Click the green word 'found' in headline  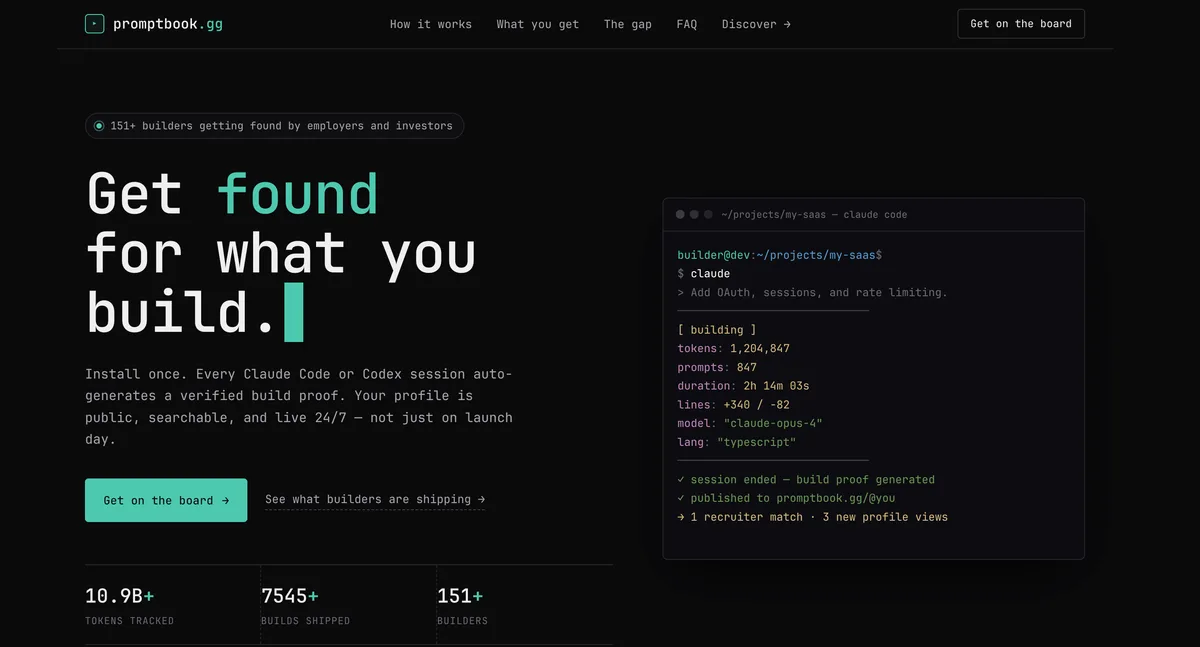coord(298,193)
